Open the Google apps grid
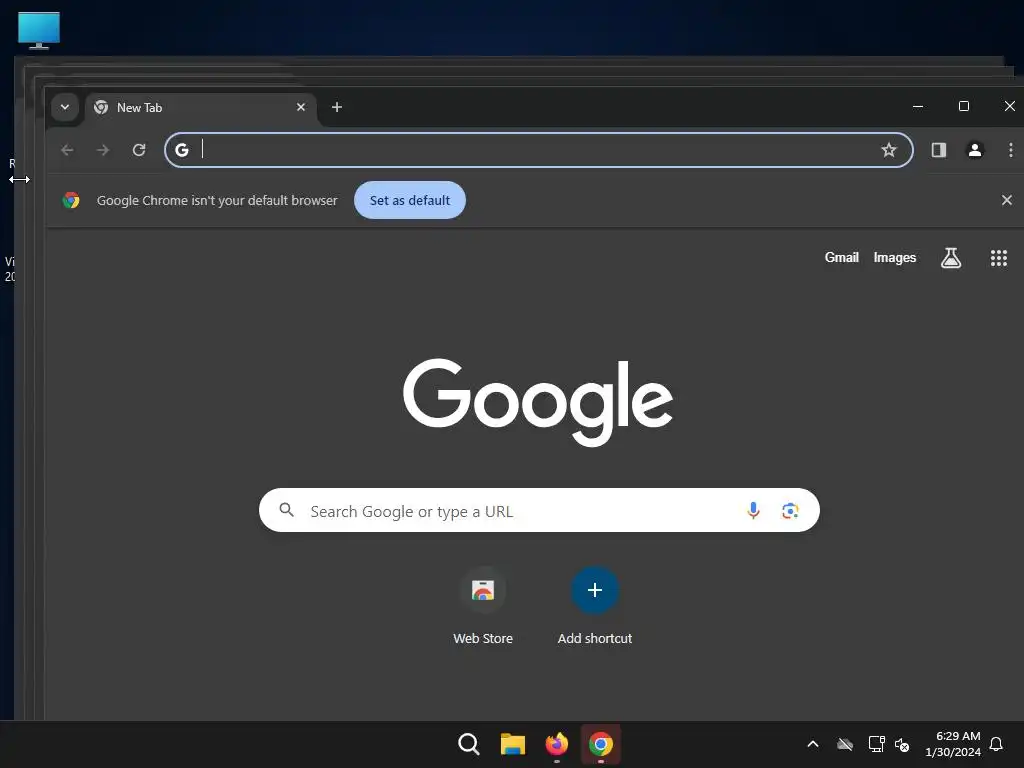Viewport: 1024px width, 768px height. tap(999, 258)
